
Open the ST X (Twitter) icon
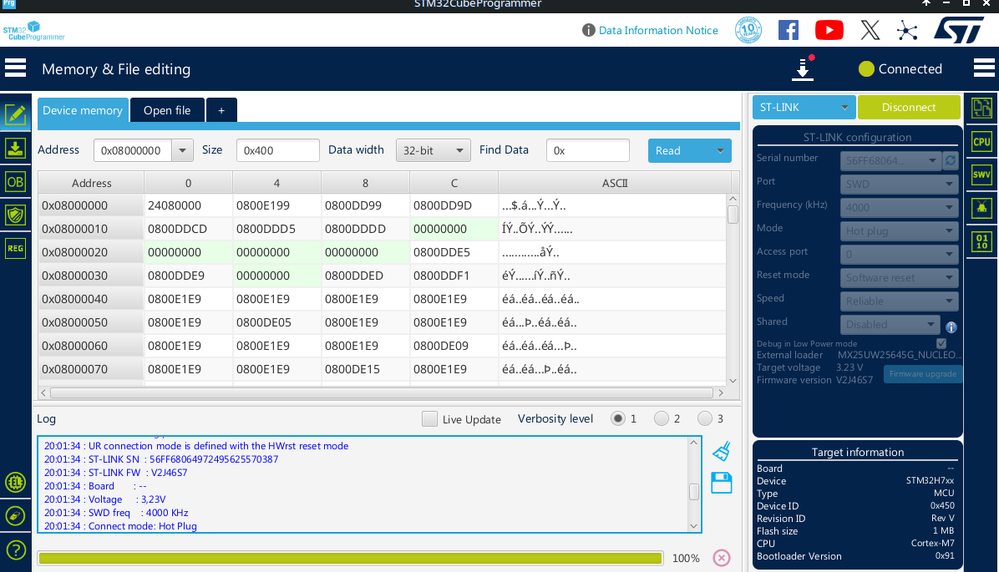870,30
